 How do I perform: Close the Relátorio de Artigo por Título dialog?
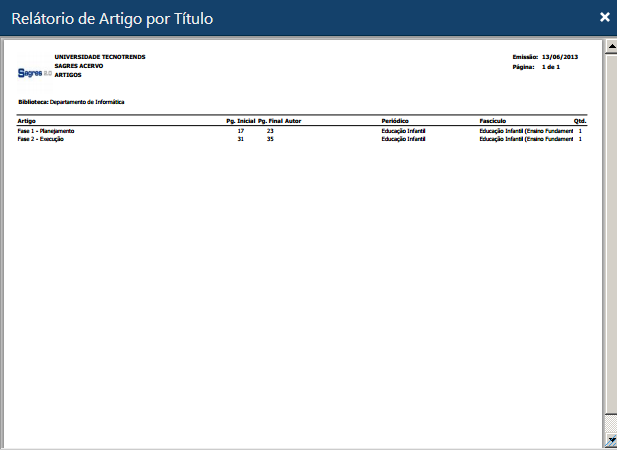604,17
